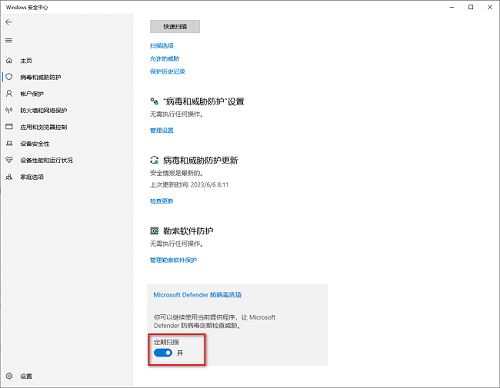Click the 上次更新时间 2023/6/6 8:11 text
500x388 pixels.
tap(189, 185)
